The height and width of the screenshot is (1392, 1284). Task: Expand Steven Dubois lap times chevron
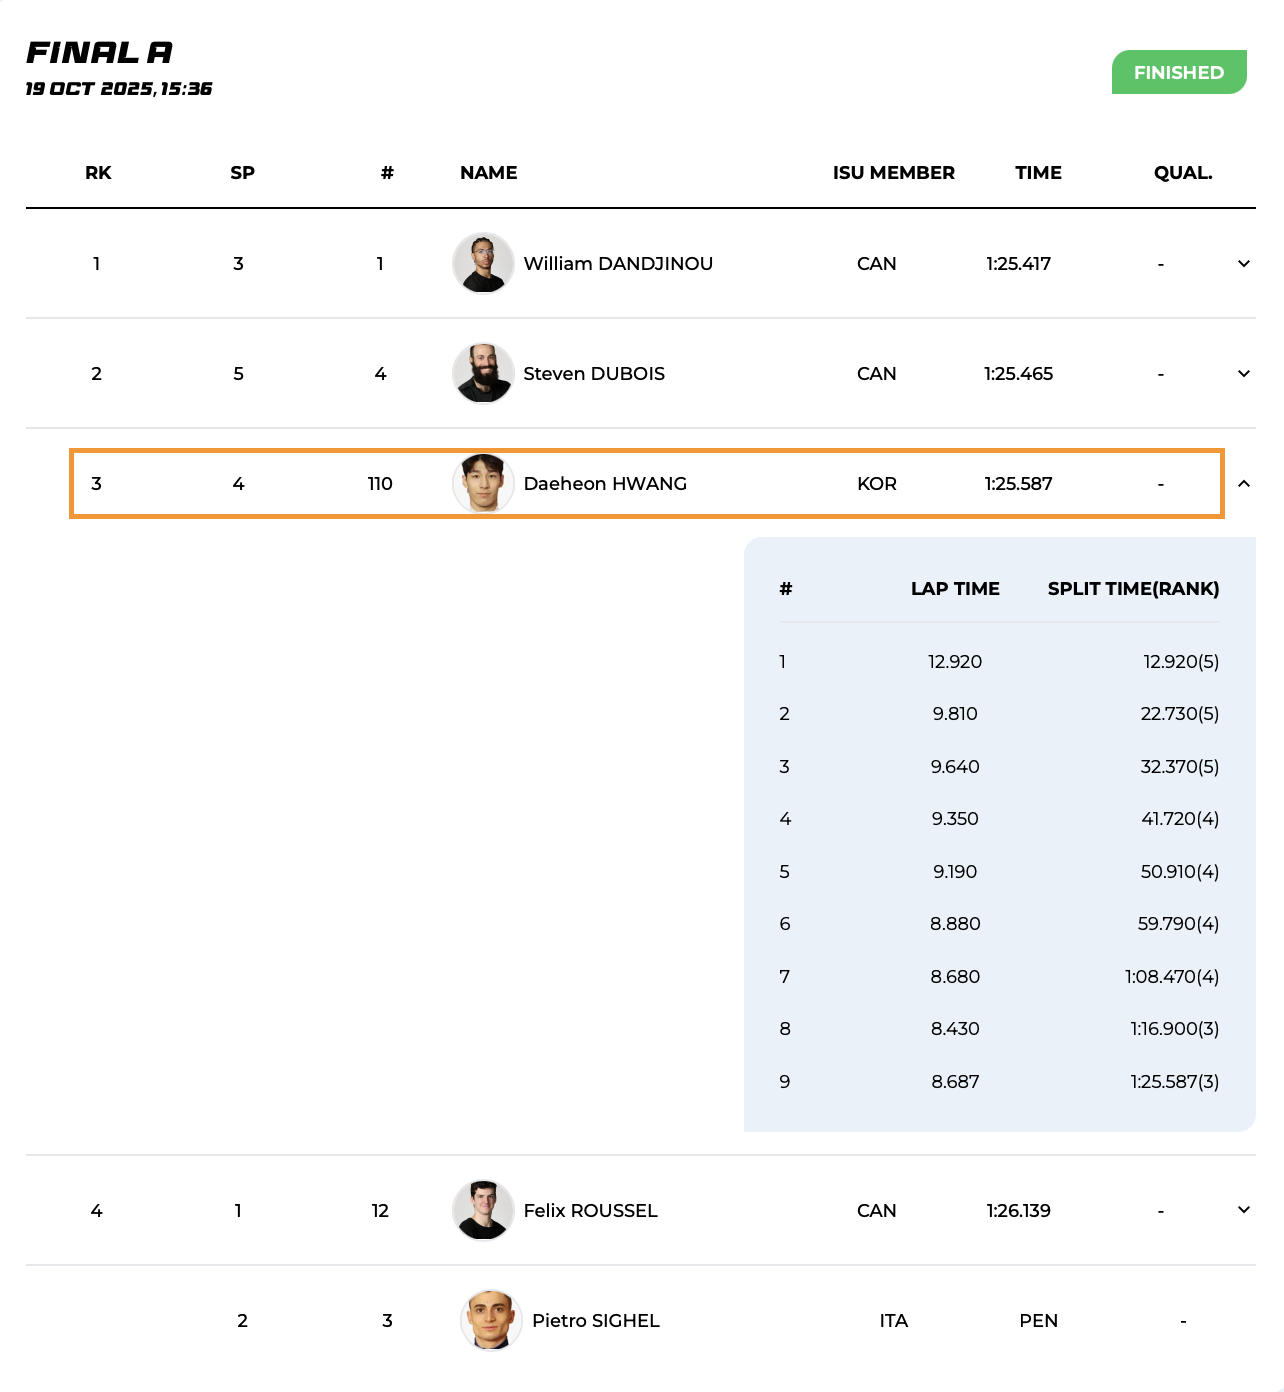tap(1244, 374)
